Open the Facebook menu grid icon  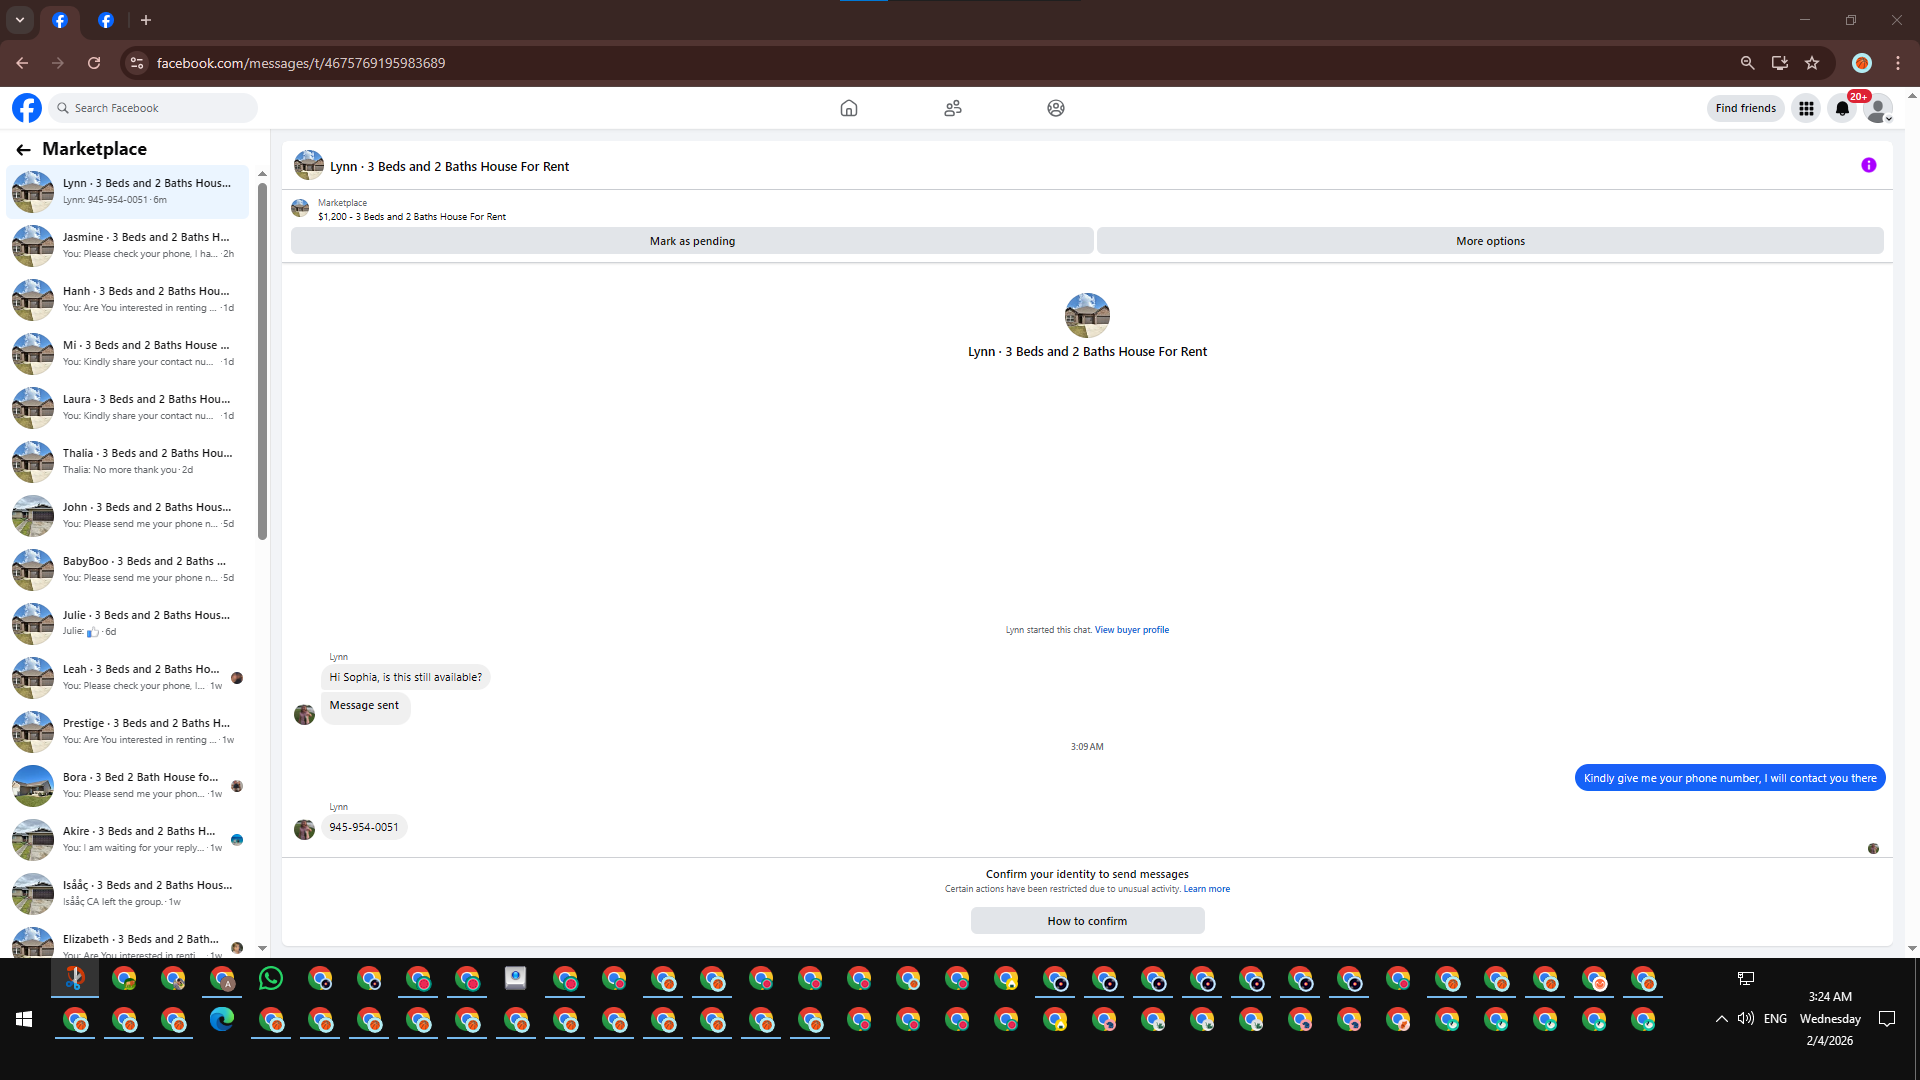[x=1806, y=108]
